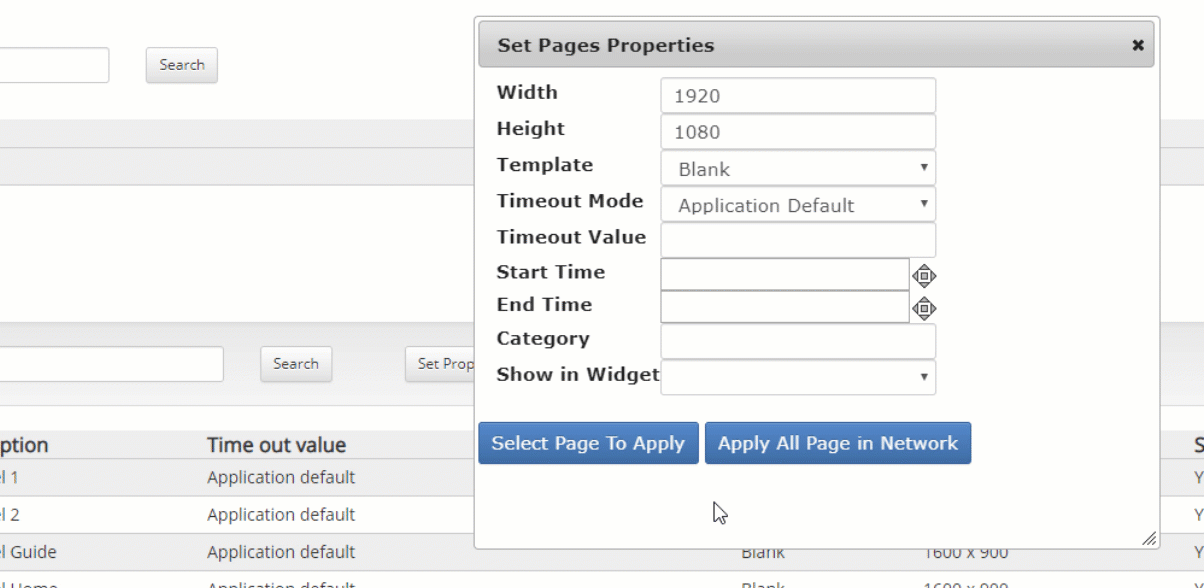Click the Set Properties button behind dialog

coord(440,364)
